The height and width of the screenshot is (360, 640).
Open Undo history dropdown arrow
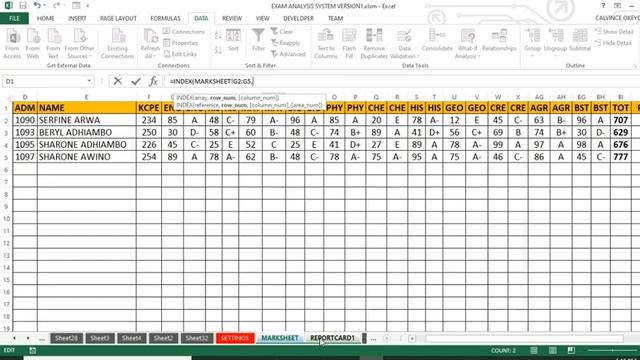tap(44, 6)
